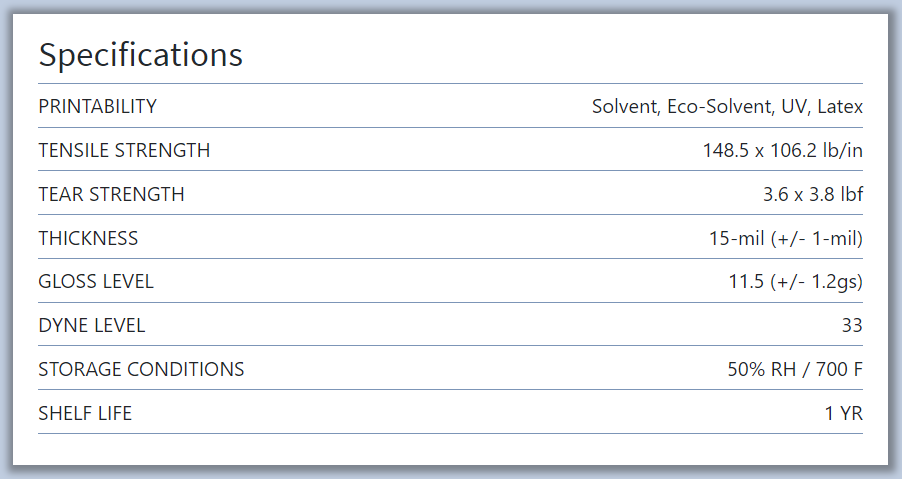Click the dyne value 33
Screen dimensions: 902x479
pyautogui.click(x=852, y=325)
